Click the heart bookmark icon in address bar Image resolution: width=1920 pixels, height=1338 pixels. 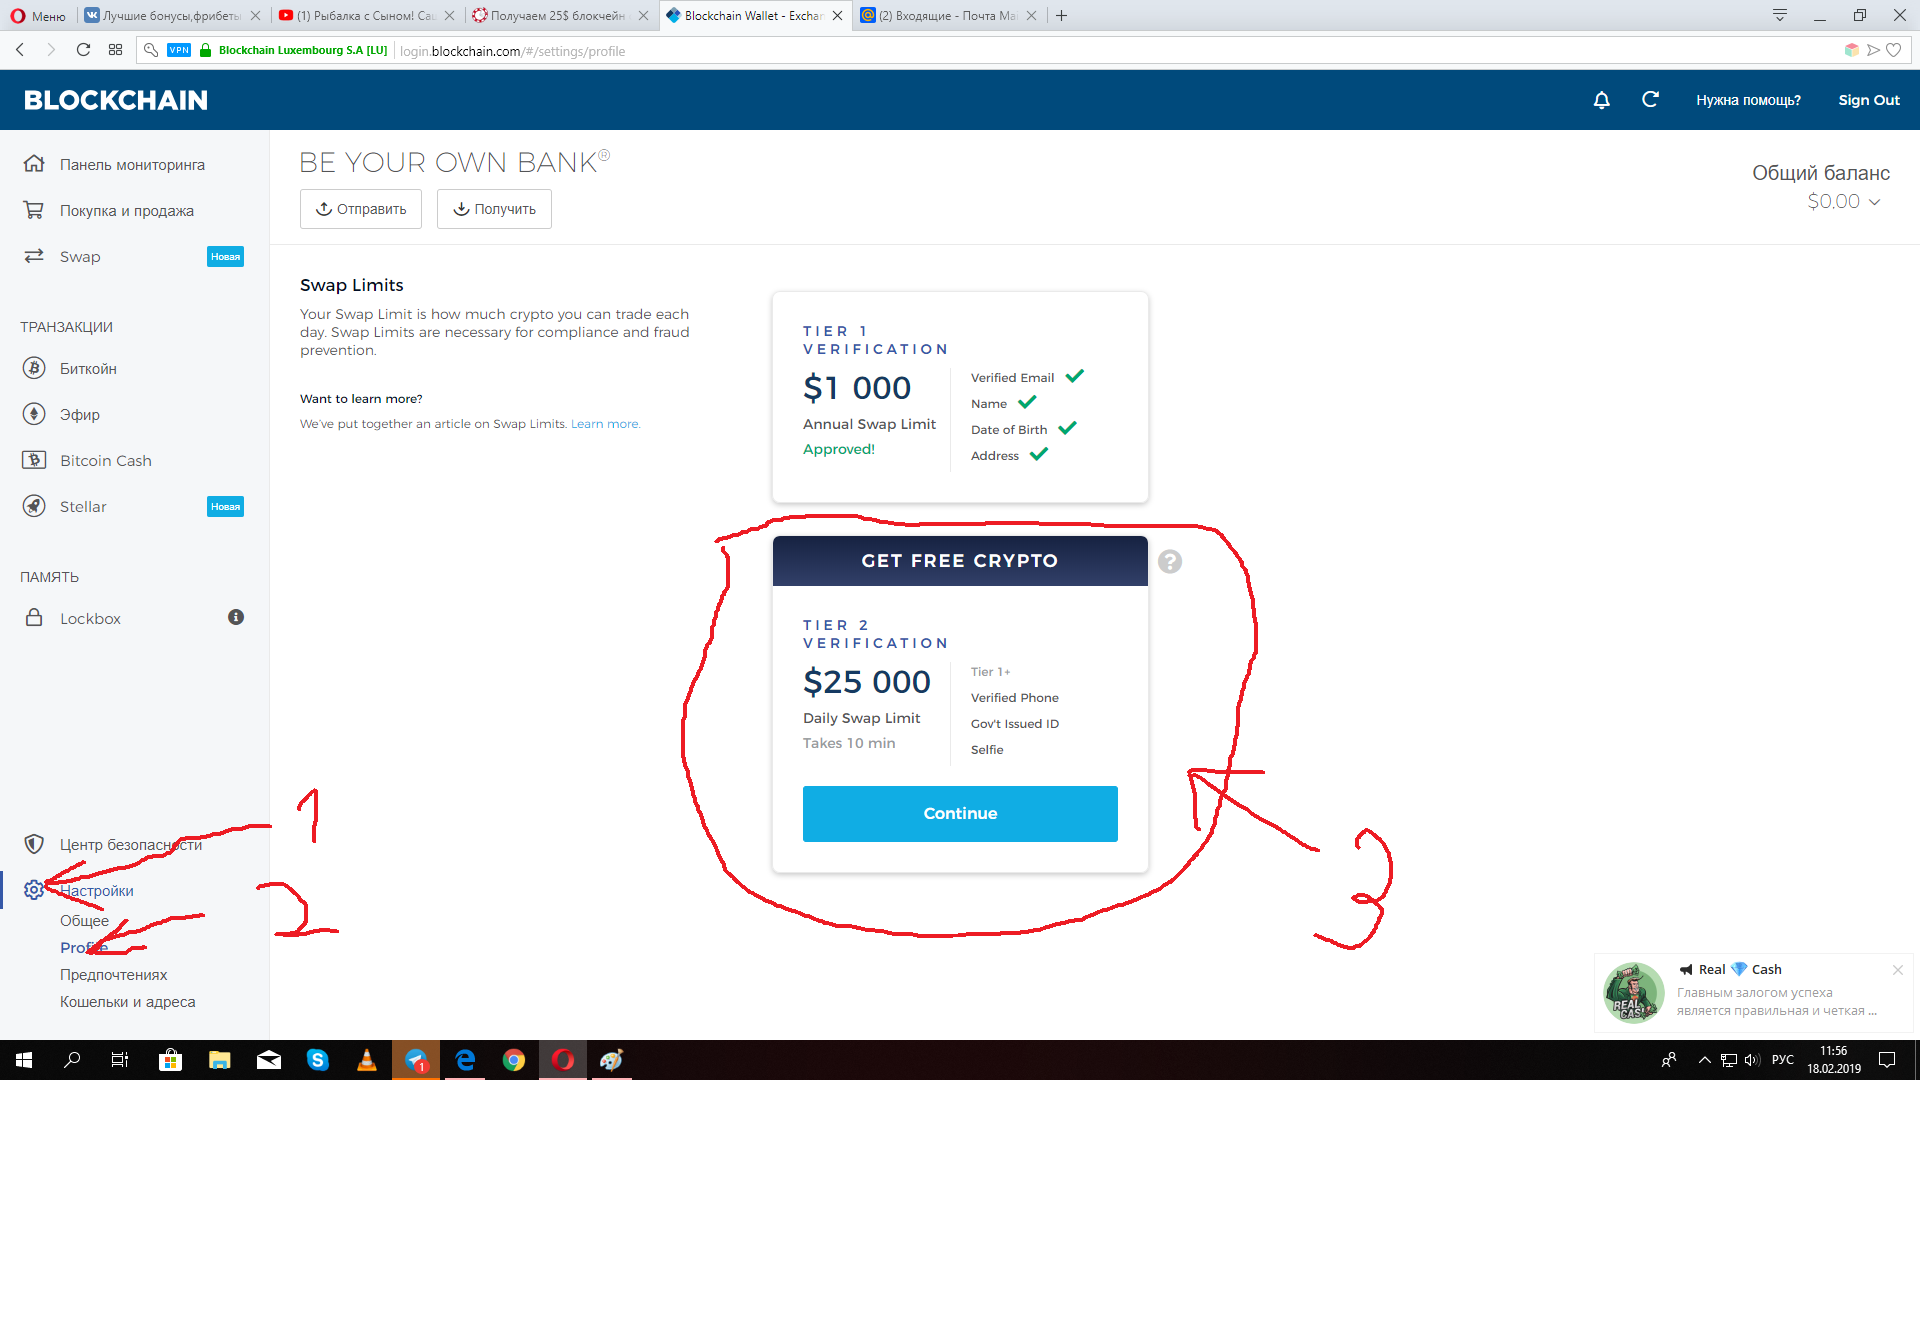1893,50
